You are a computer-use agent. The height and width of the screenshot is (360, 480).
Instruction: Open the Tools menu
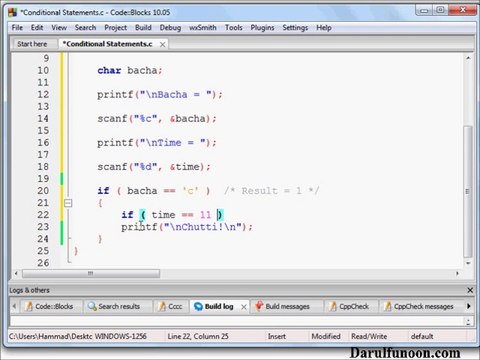point(233,28)
